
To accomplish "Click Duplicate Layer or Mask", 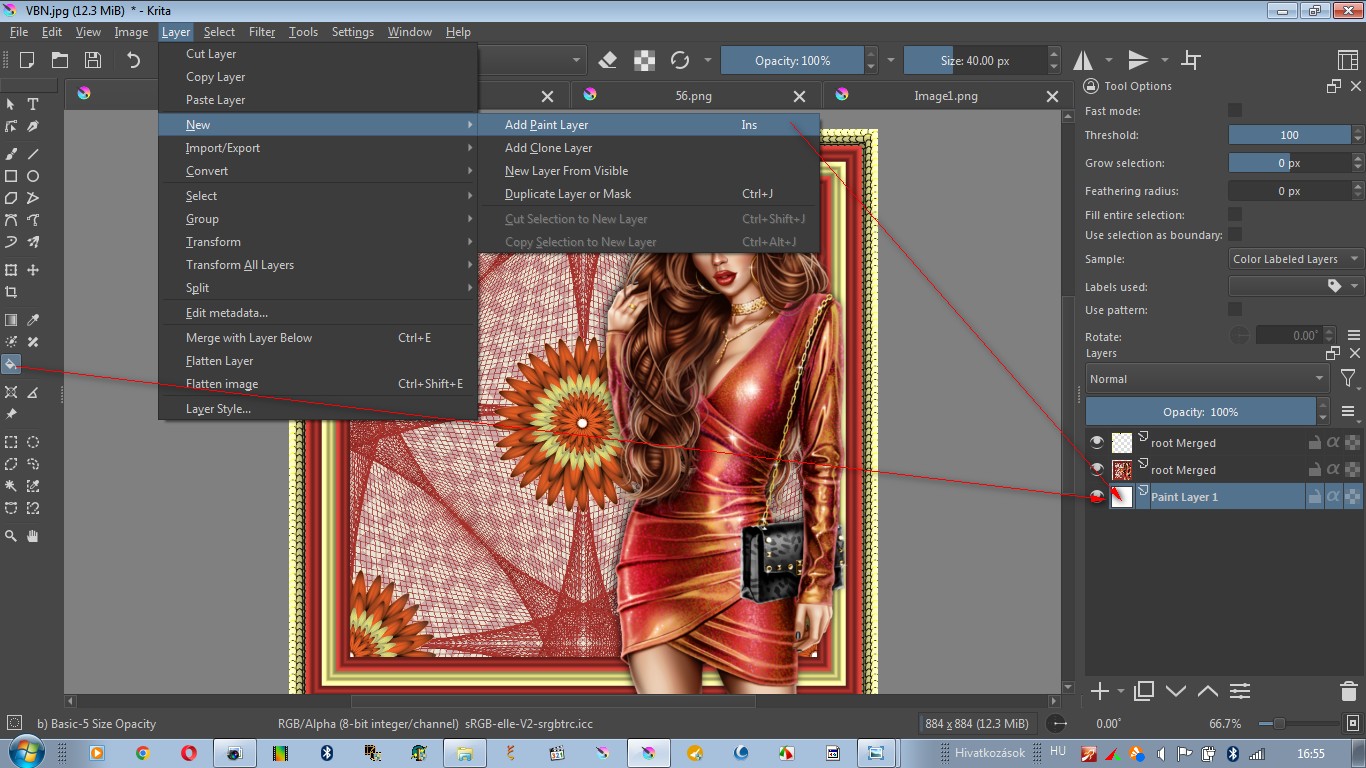I will [648, 194].
